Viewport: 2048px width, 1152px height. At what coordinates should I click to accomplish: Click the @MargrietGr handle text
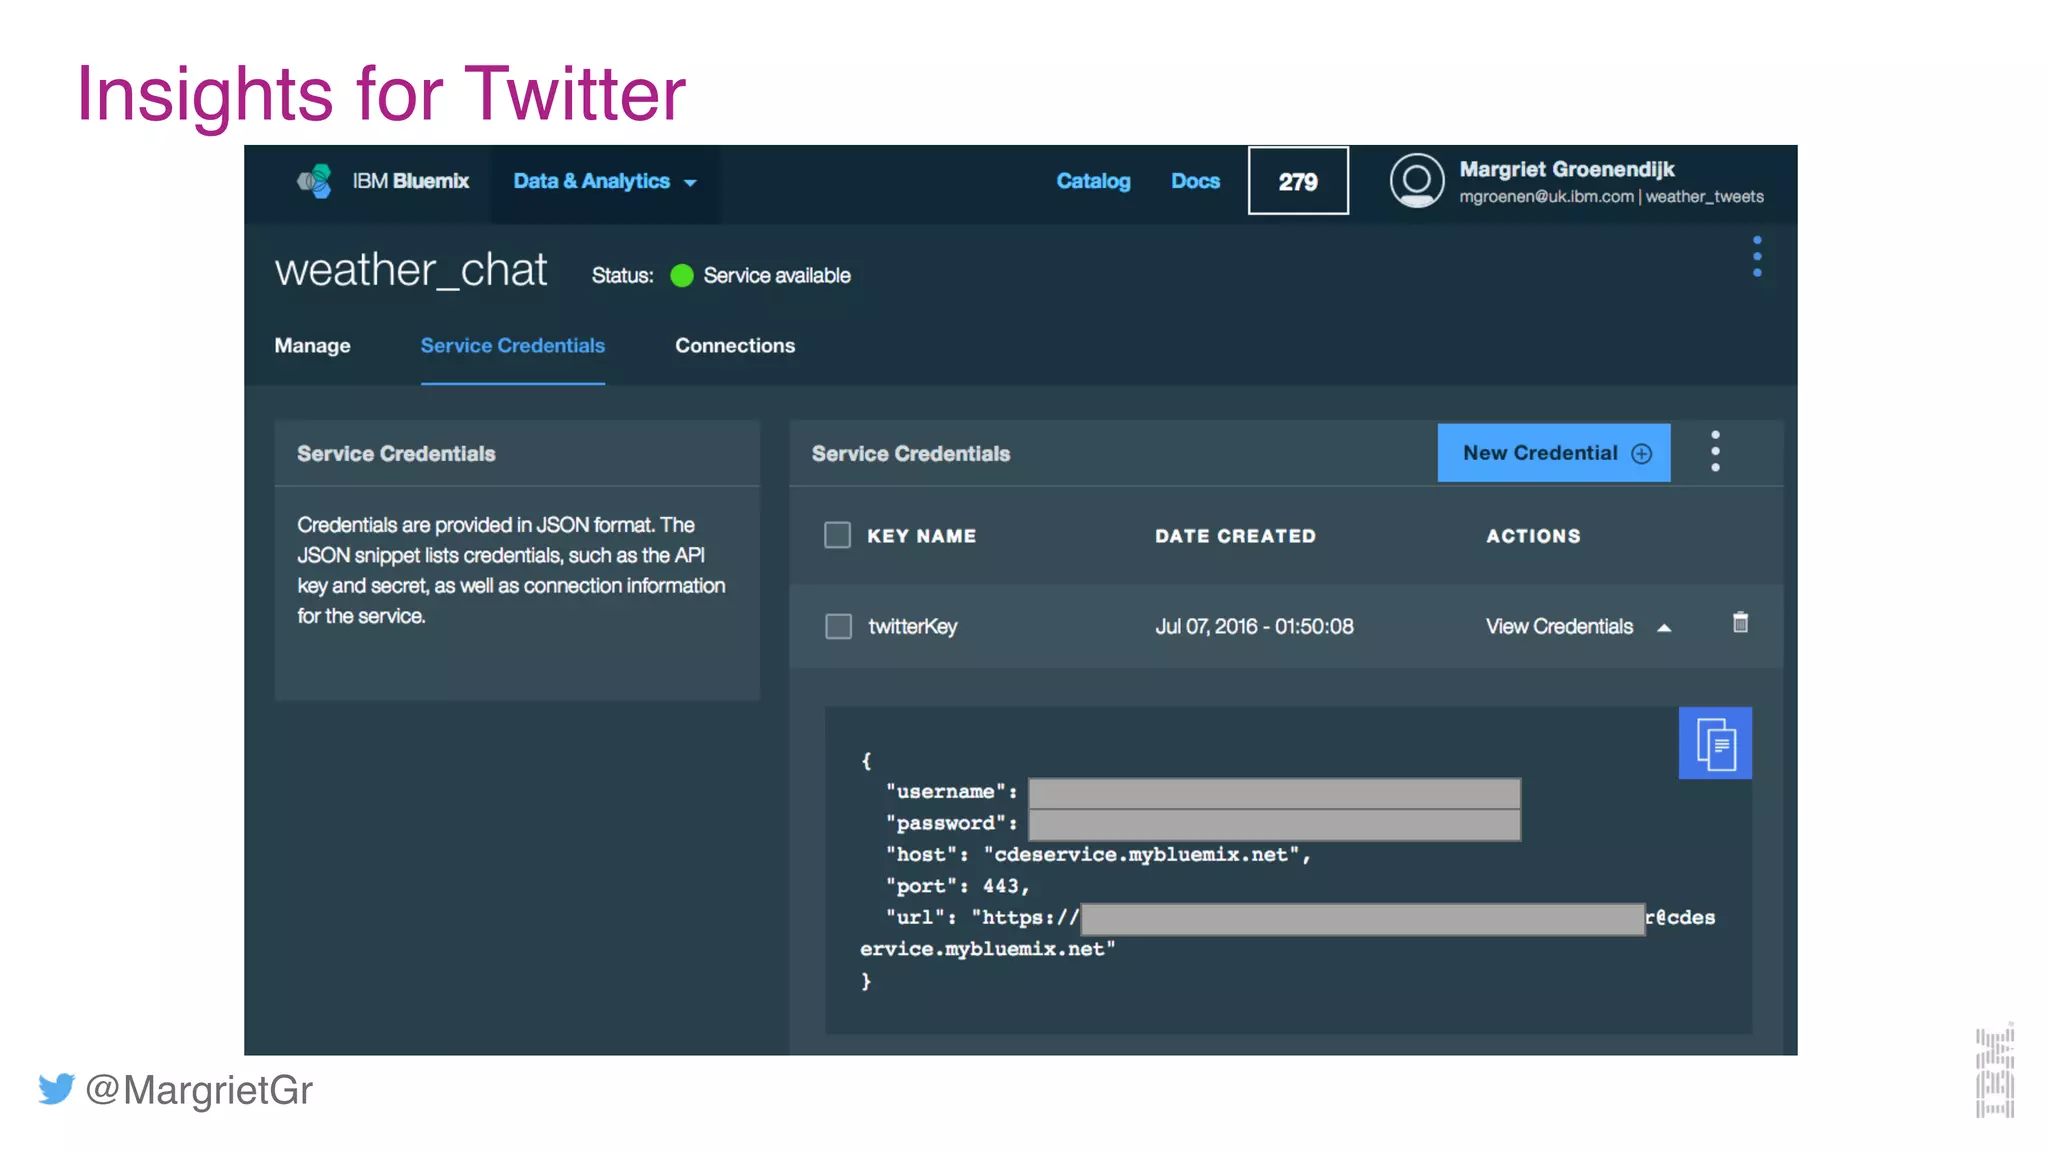(199, 1090)
